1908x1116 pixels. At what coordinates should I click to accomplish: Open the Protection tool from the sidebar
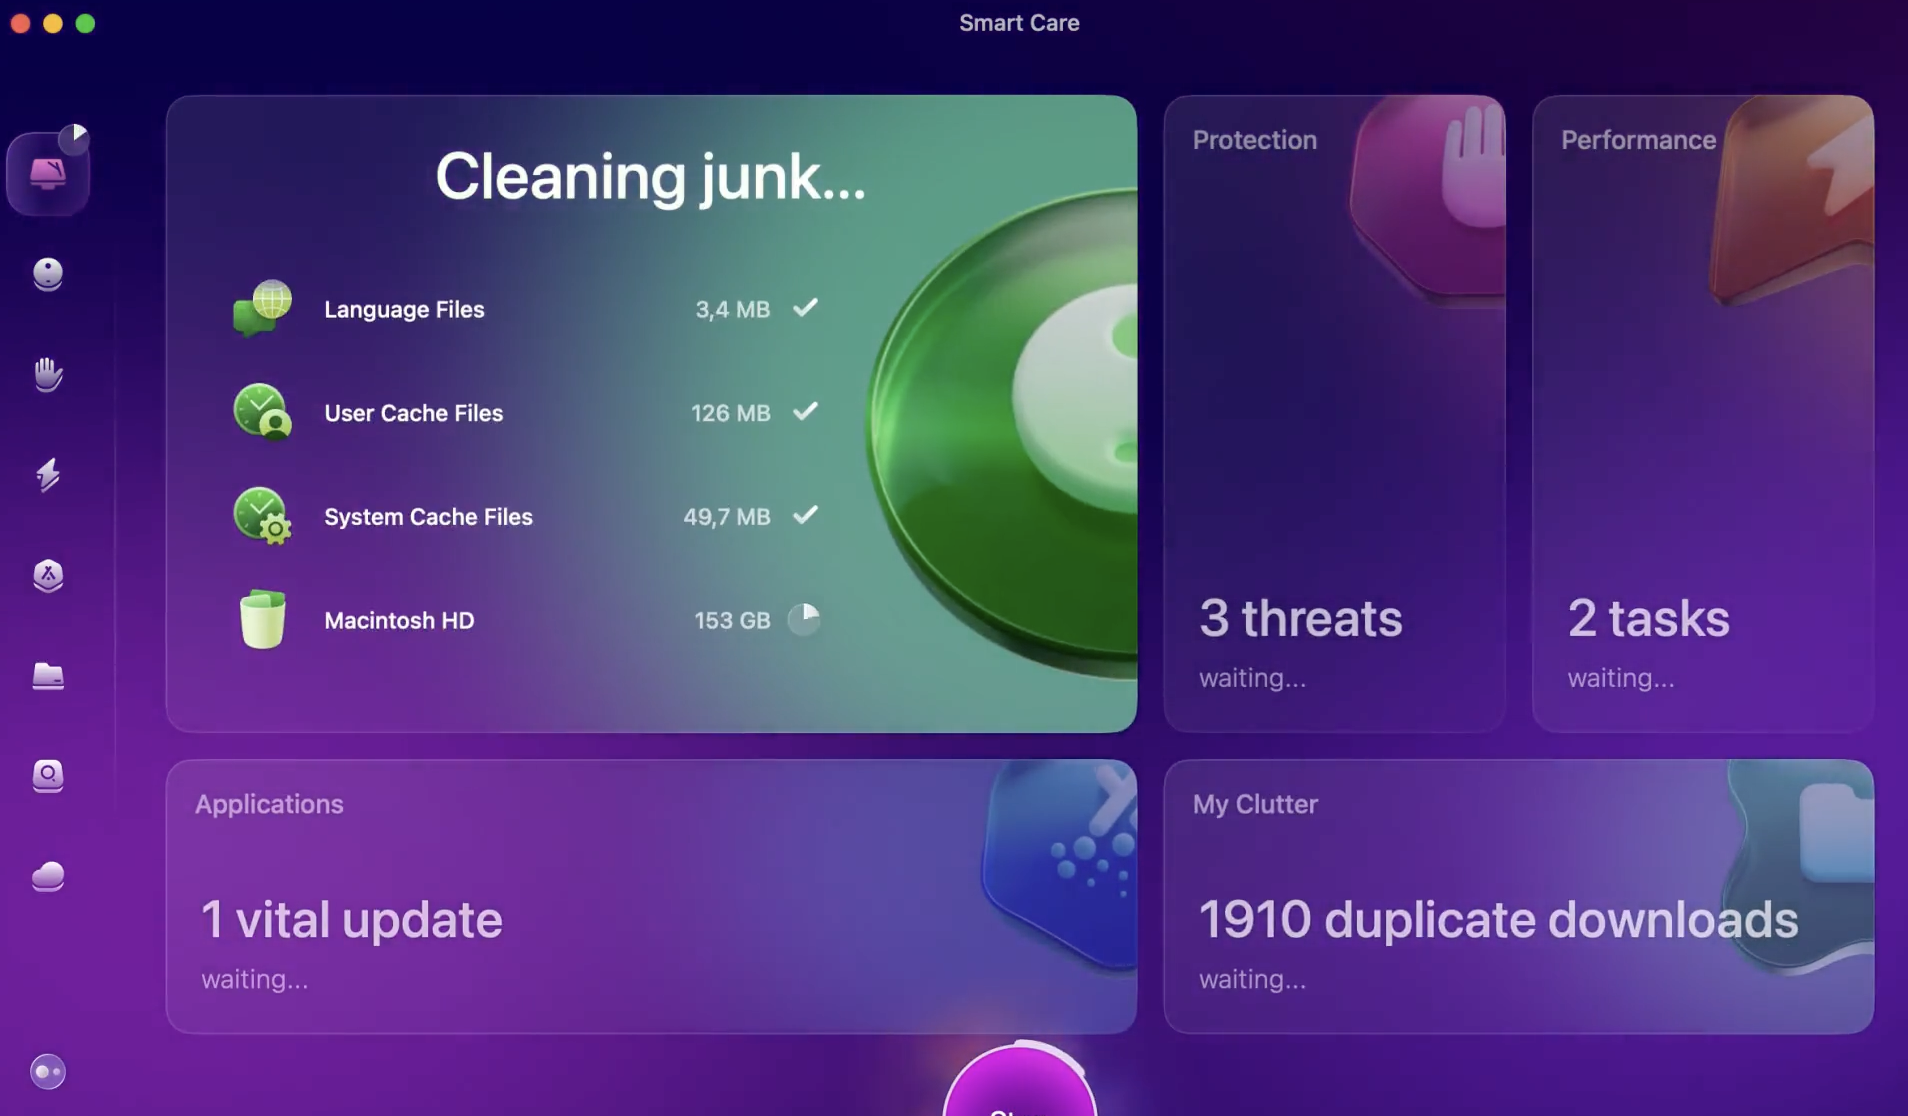(47, 375)
